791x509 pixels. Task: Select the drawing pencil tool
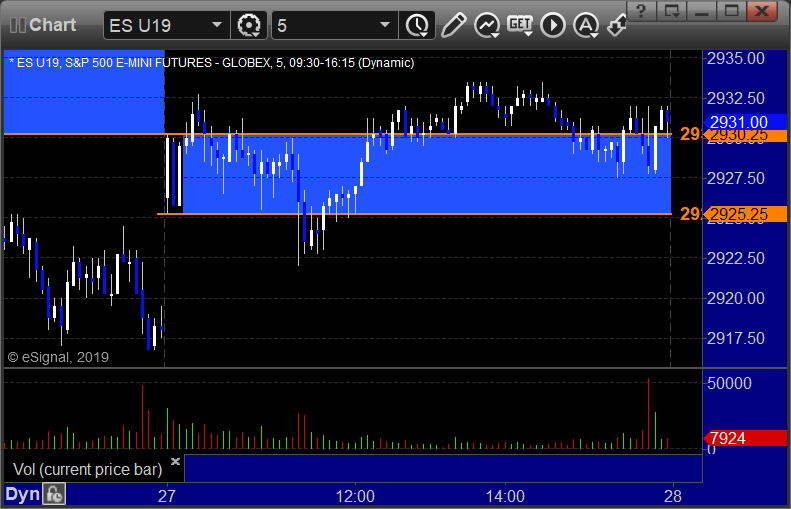tap(453, 25)
